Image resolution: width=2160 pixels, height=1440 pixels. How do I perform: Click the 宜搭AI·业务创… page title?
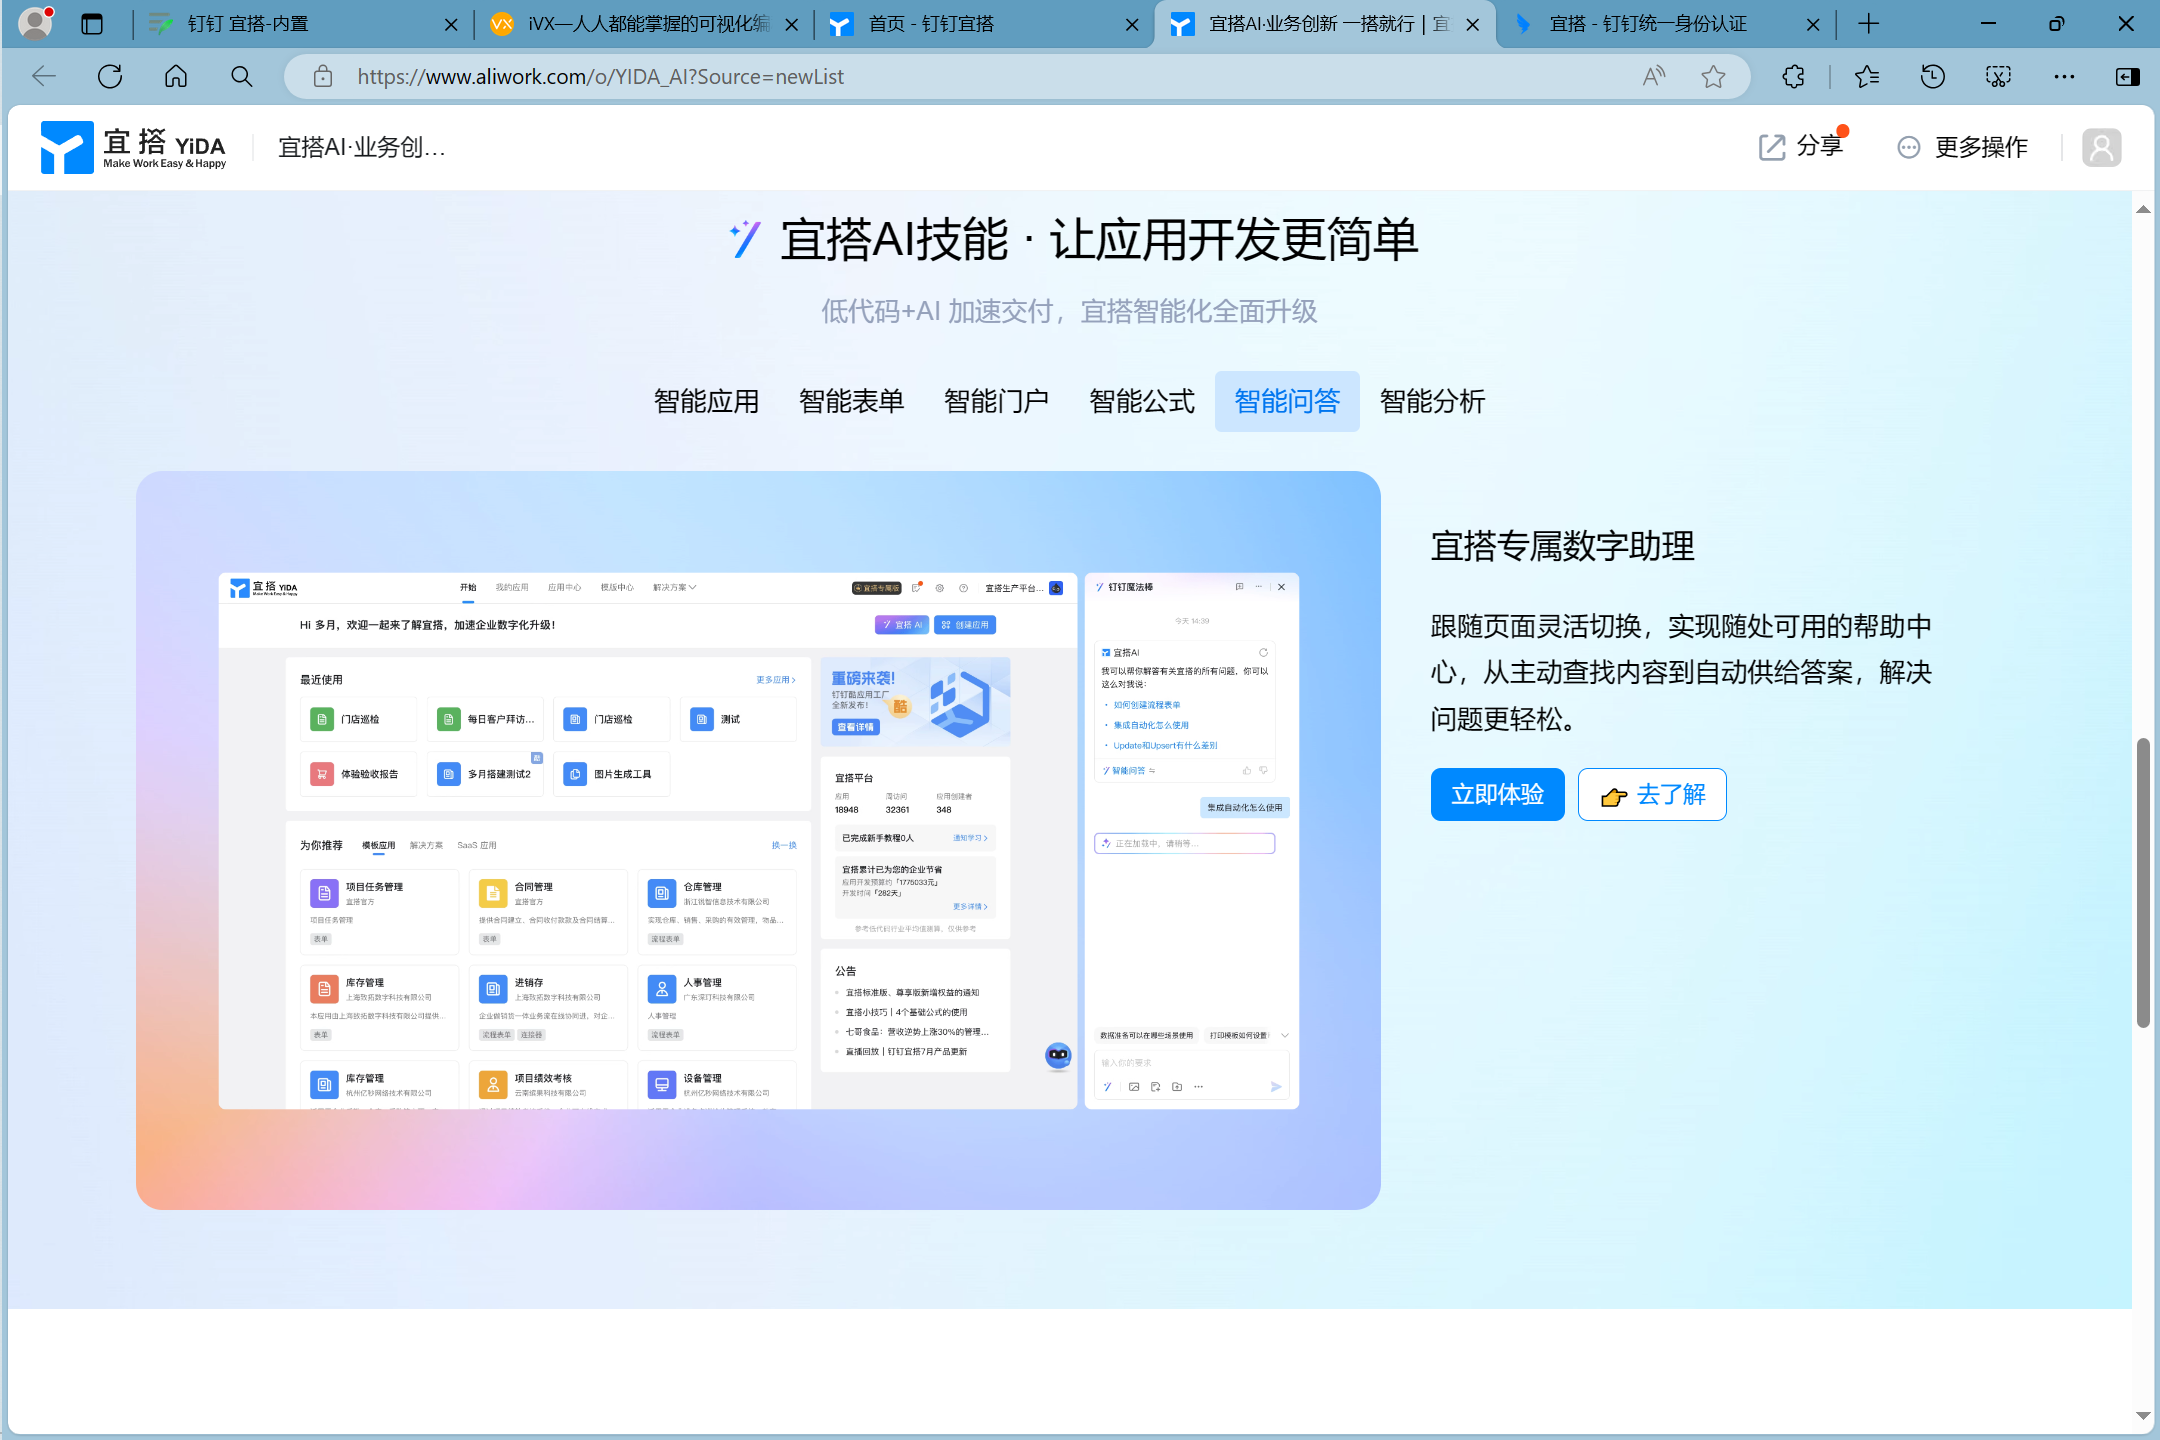tap(362, 147)
